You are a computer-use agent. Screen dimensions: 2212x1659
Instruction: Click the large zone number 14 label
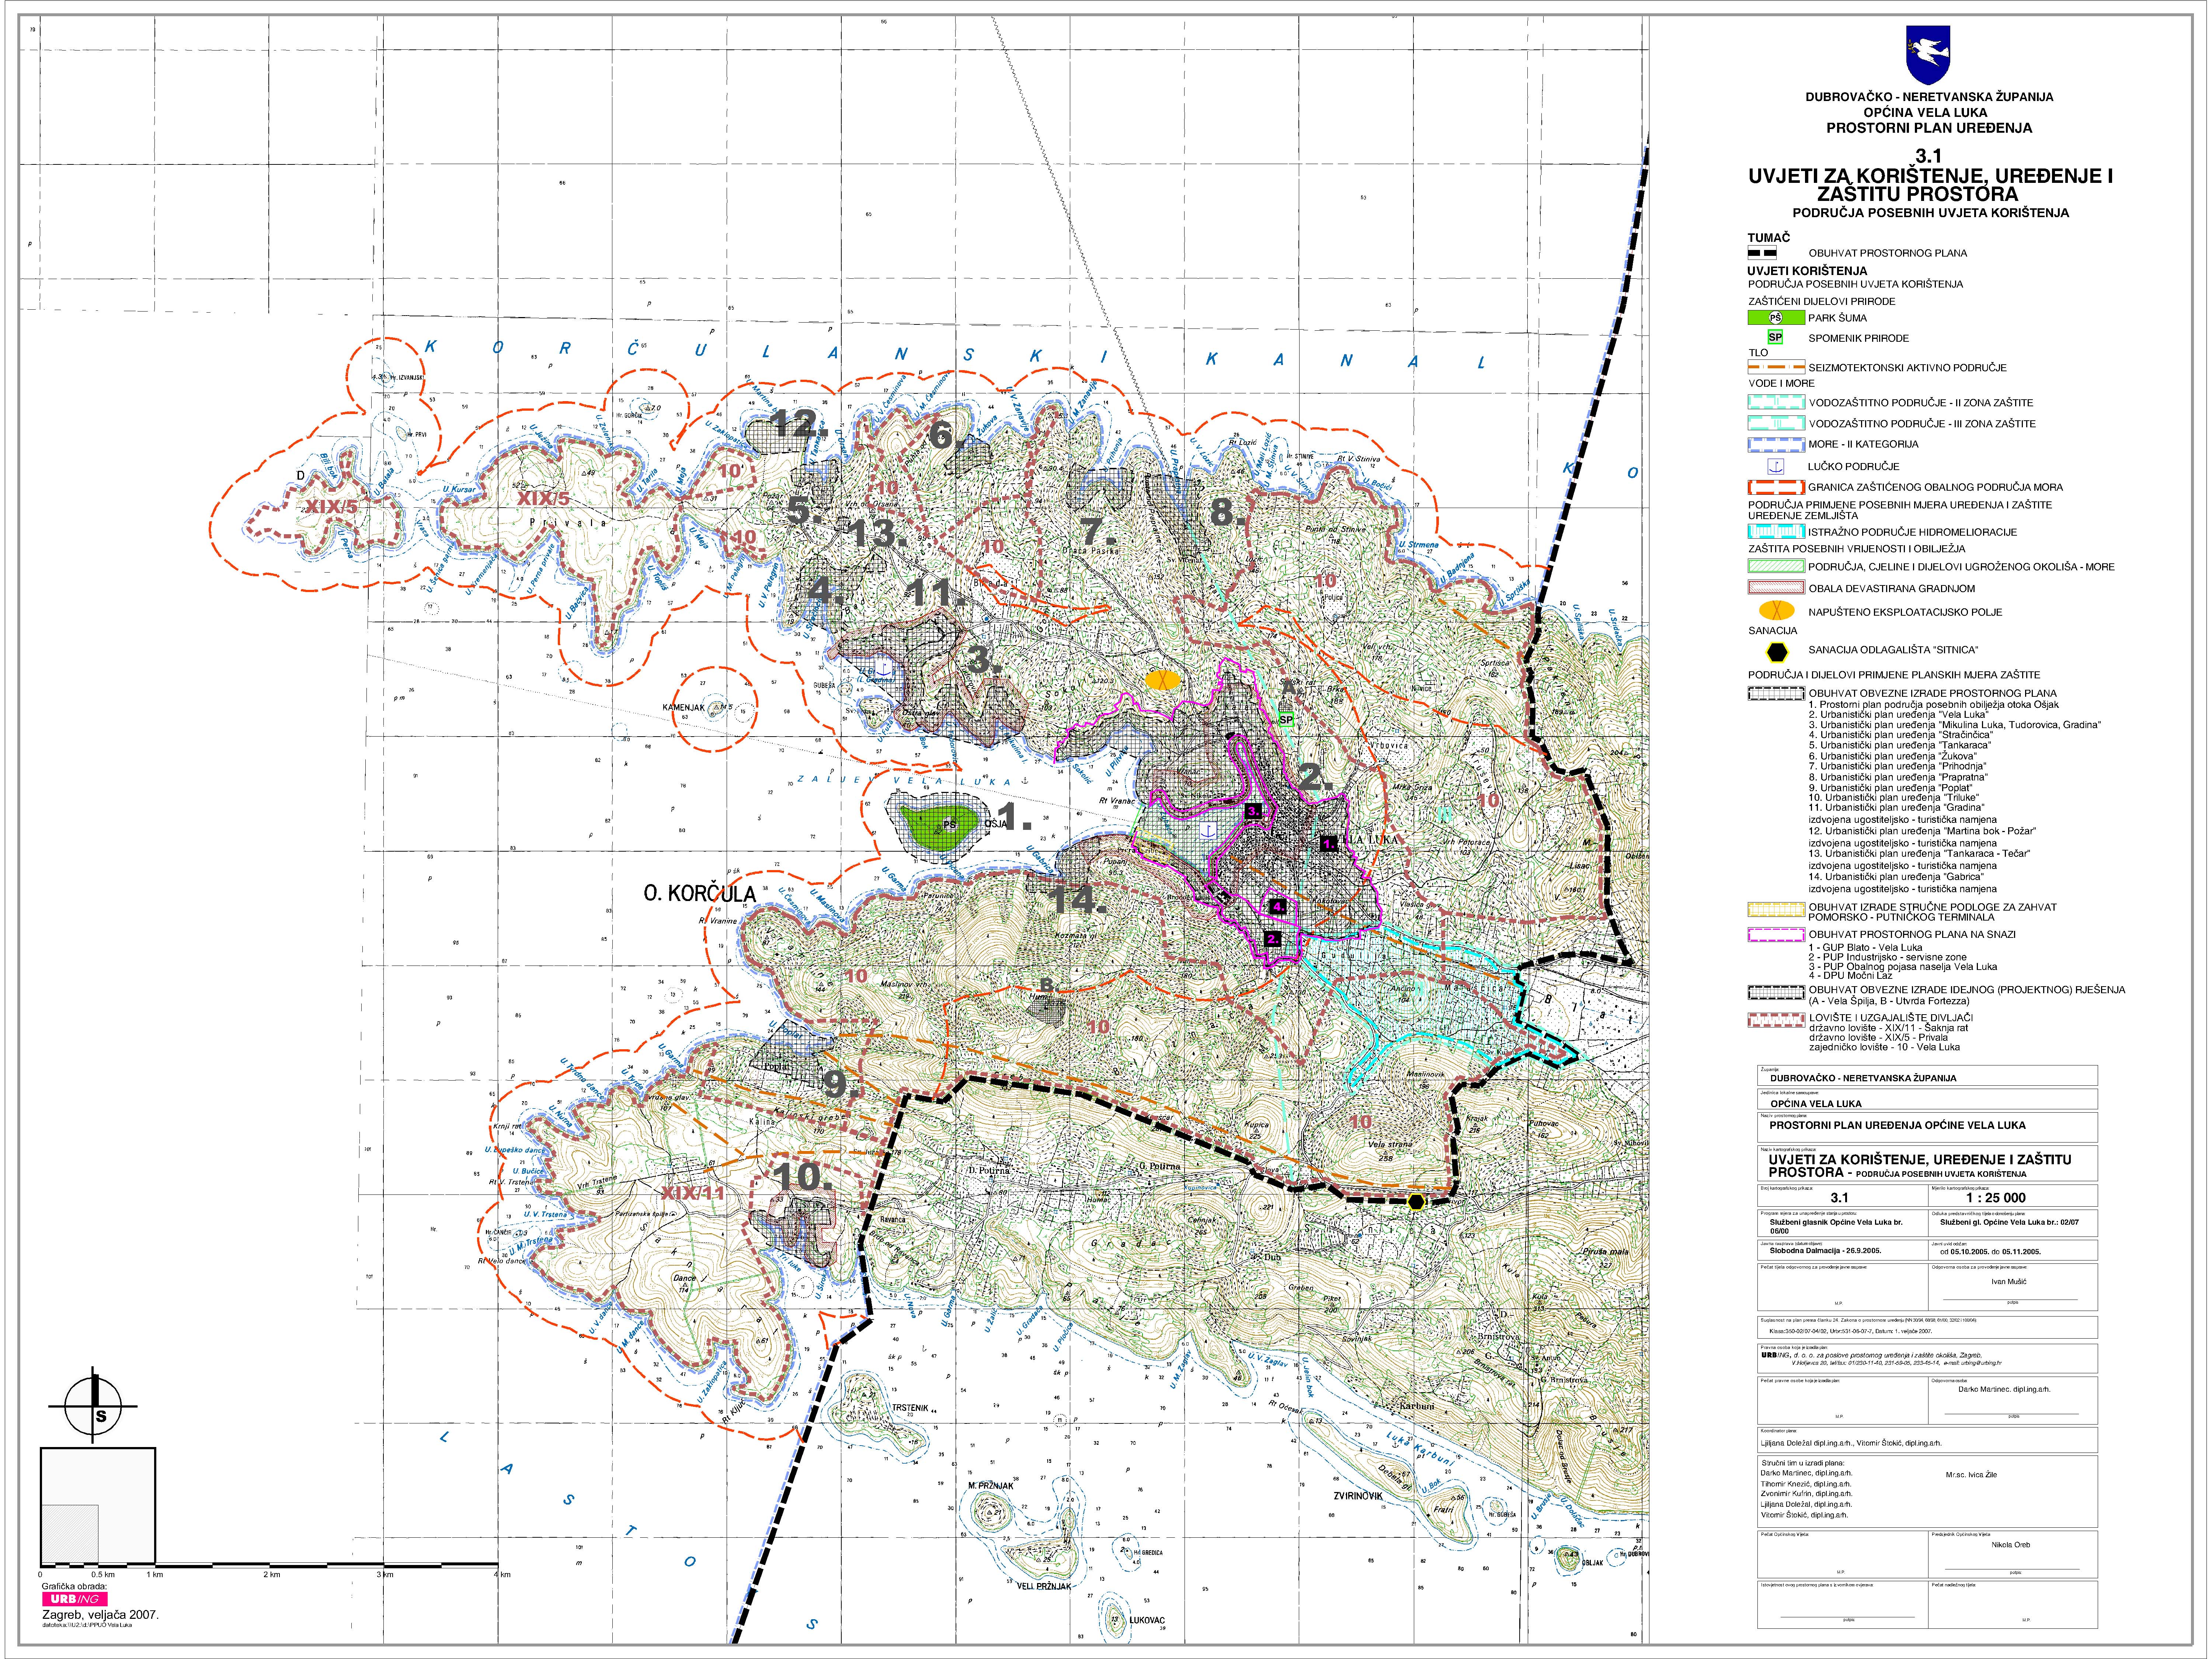click(1076, 900)
